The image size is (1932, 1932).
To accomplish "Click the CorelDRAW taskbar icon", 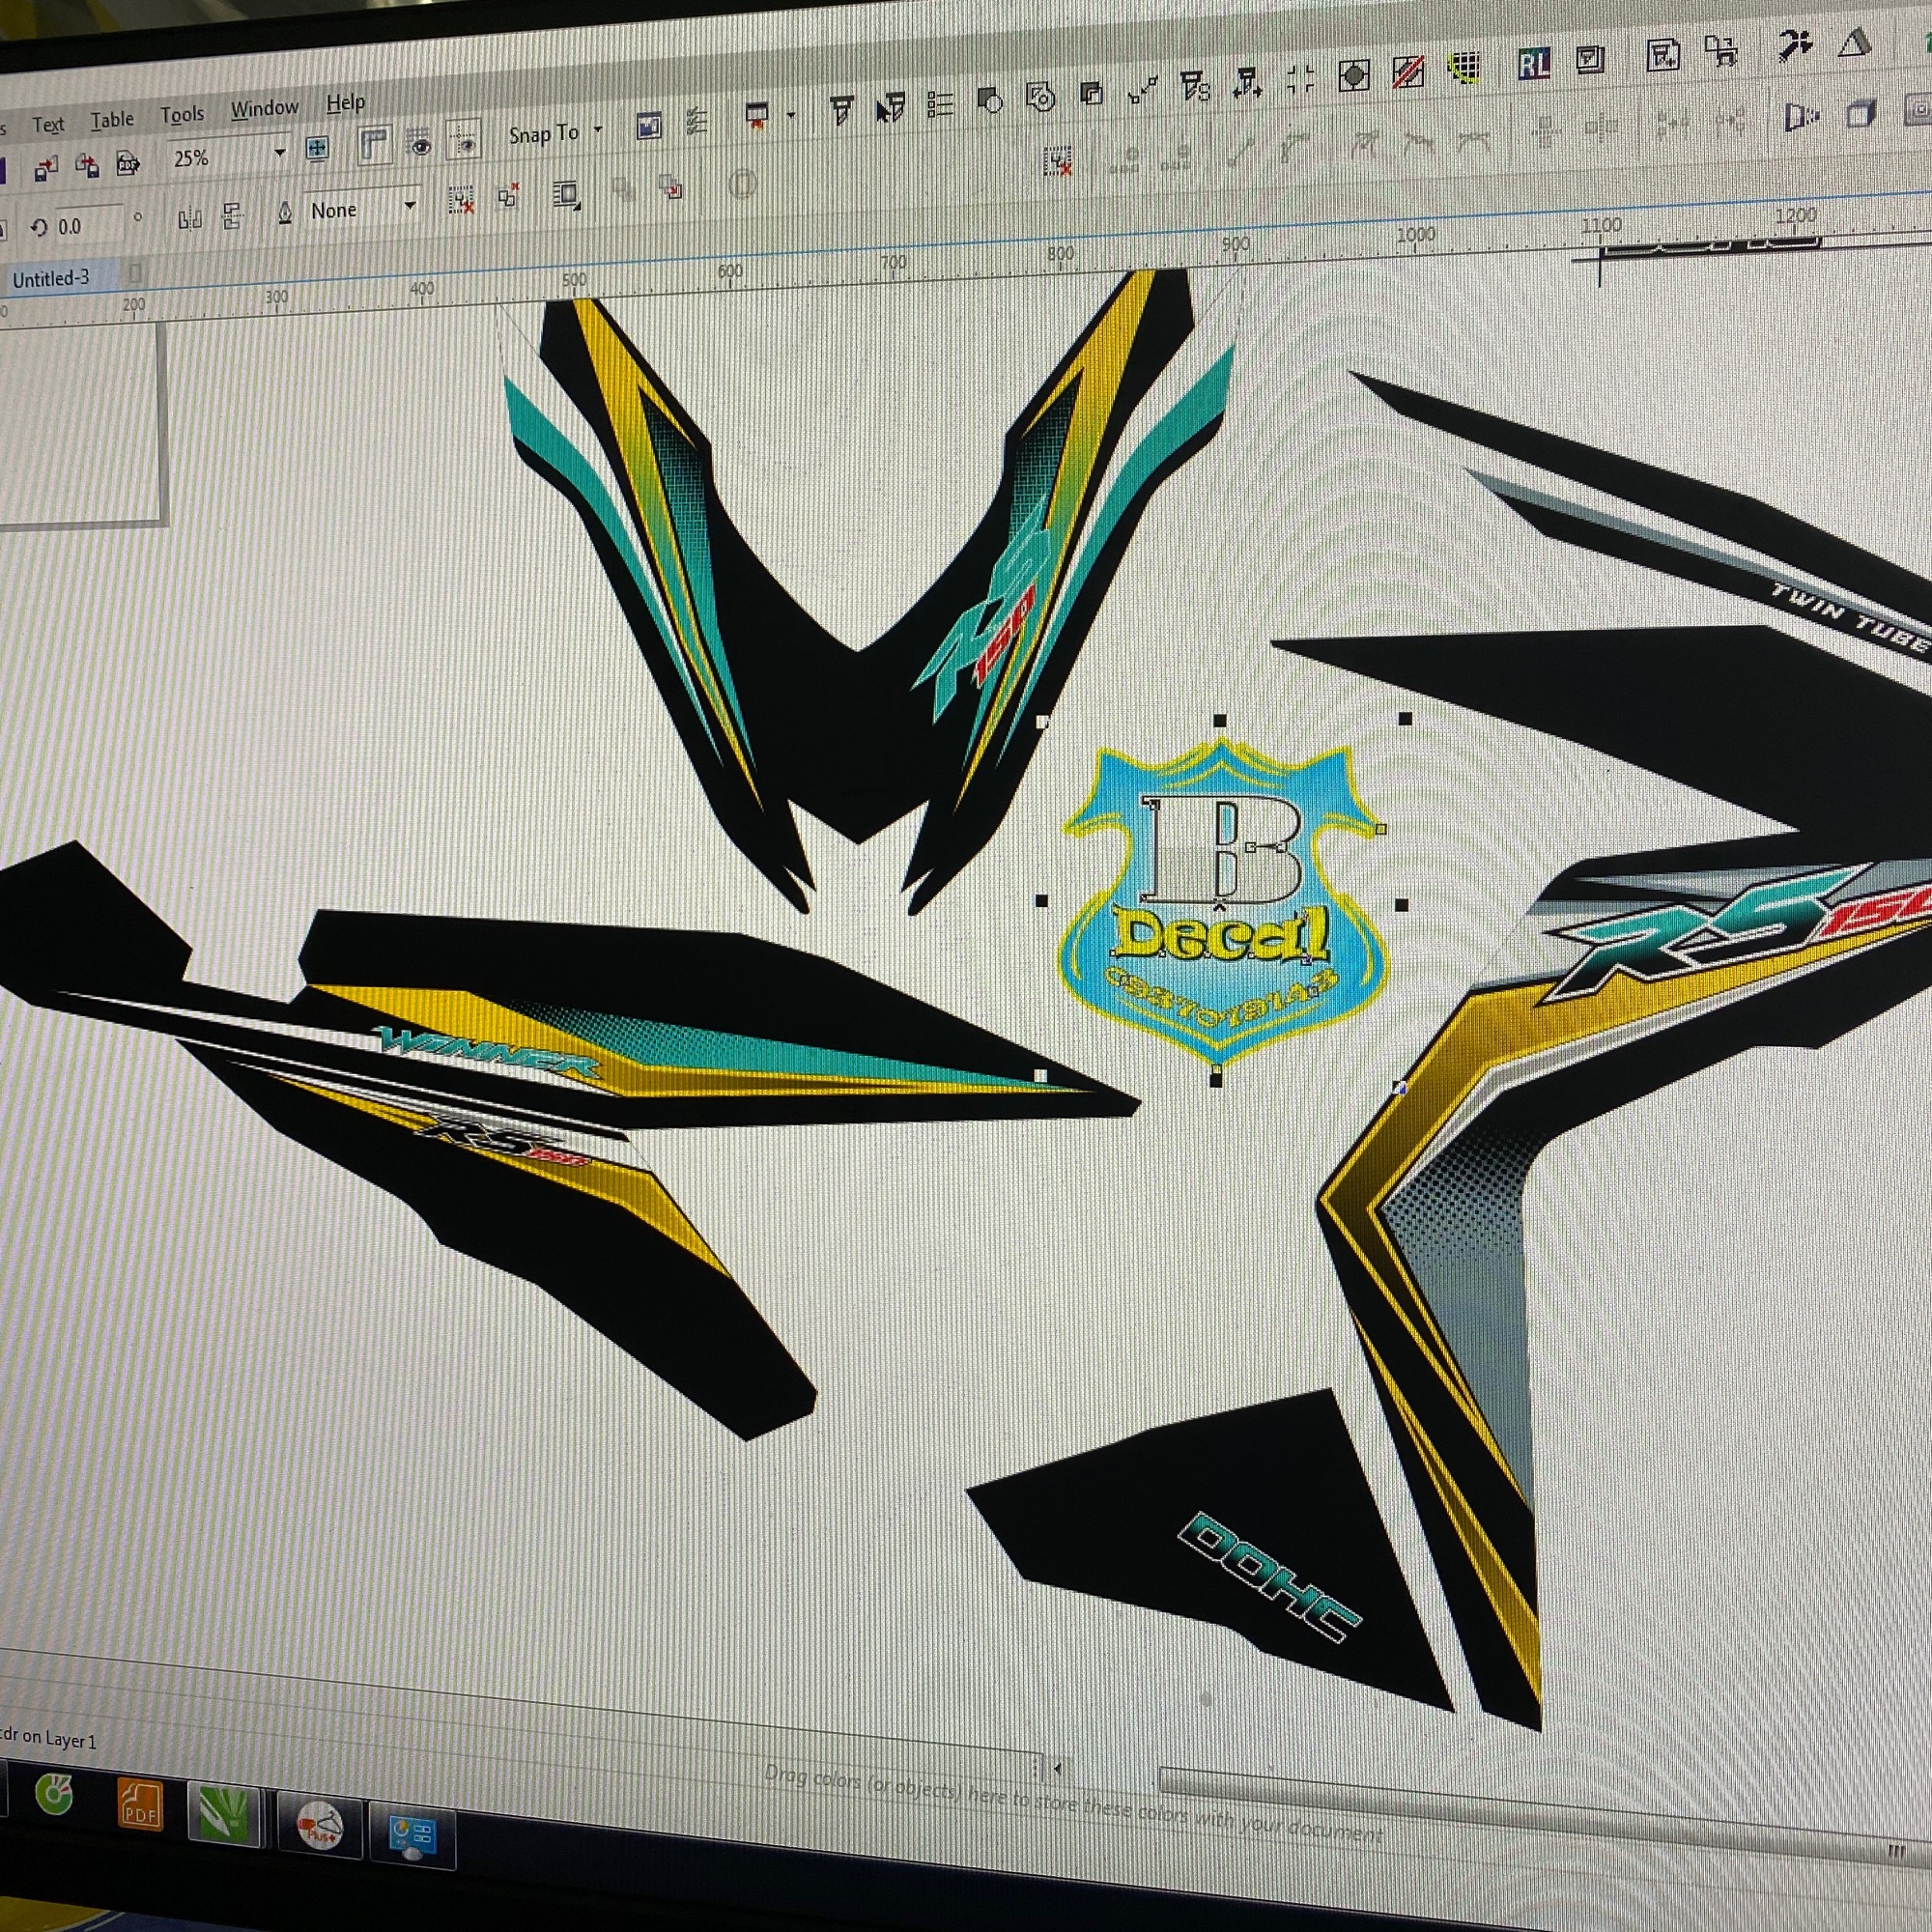I will [x=223, y=1814].
